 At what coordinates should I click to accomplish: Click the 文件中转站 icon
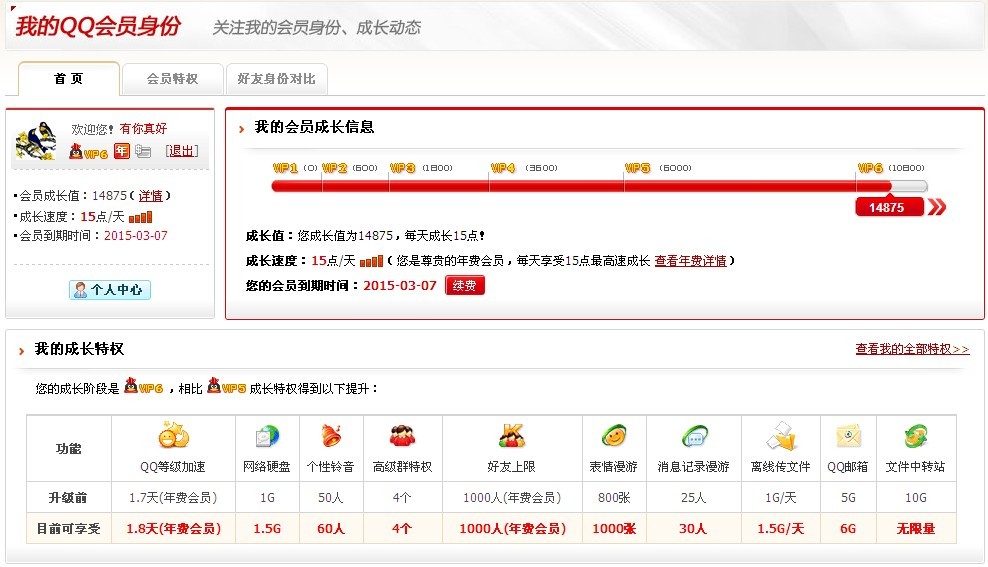point(916,435)
